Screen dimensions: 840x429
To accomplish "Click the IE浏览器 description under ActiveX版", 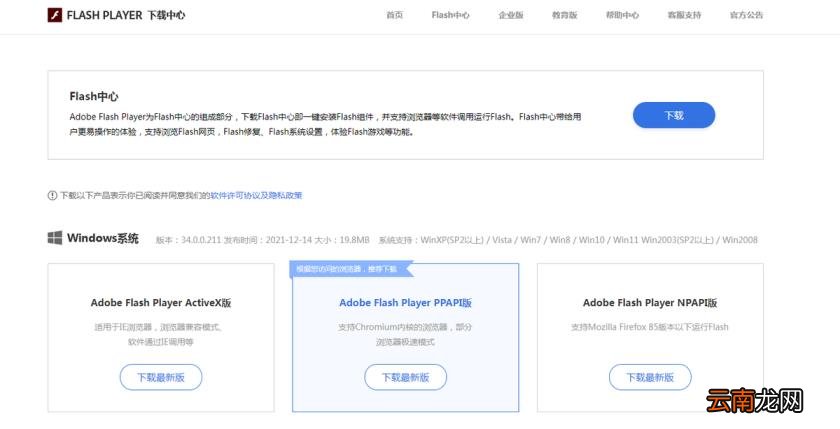I will click(x=159, y=334).
